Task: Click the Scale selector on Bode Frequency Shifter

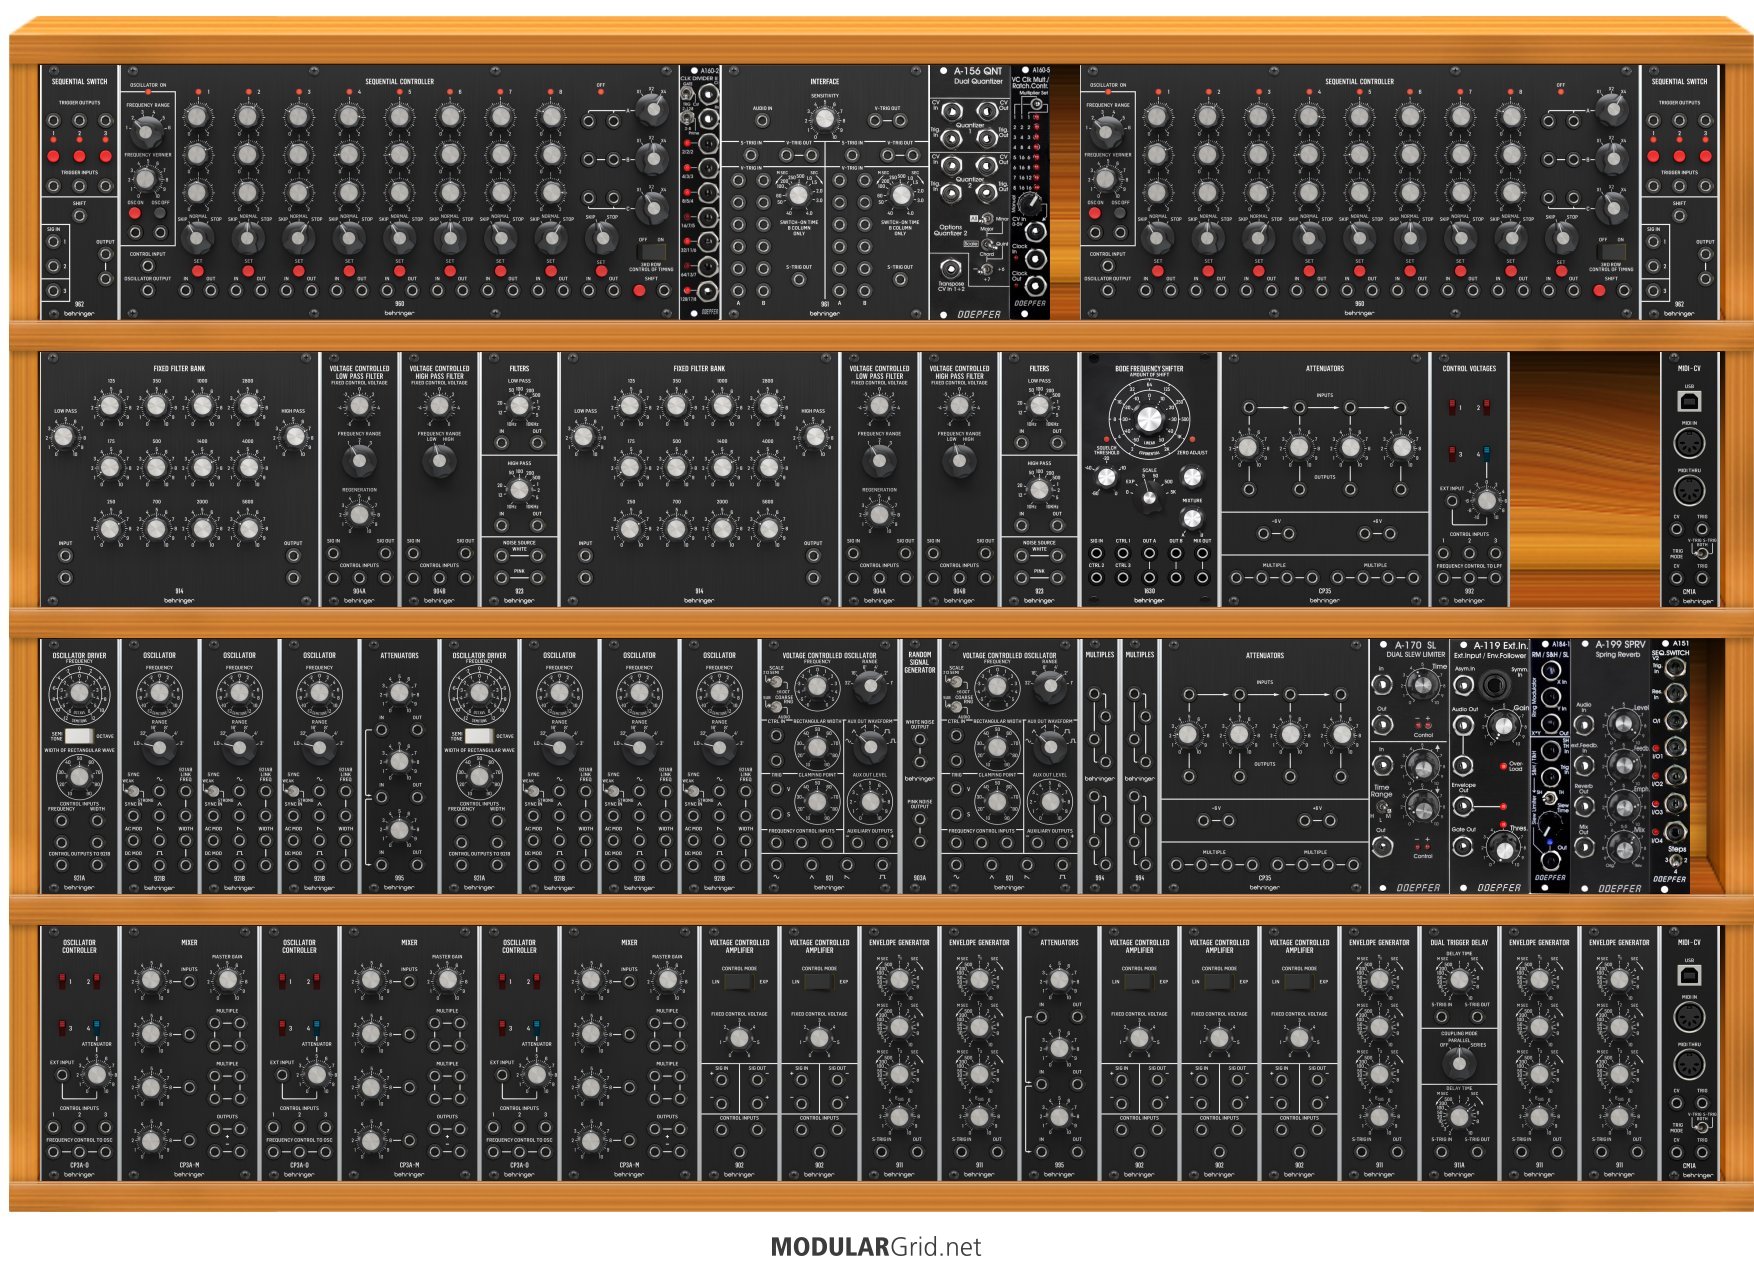Action: [1149, 498]
